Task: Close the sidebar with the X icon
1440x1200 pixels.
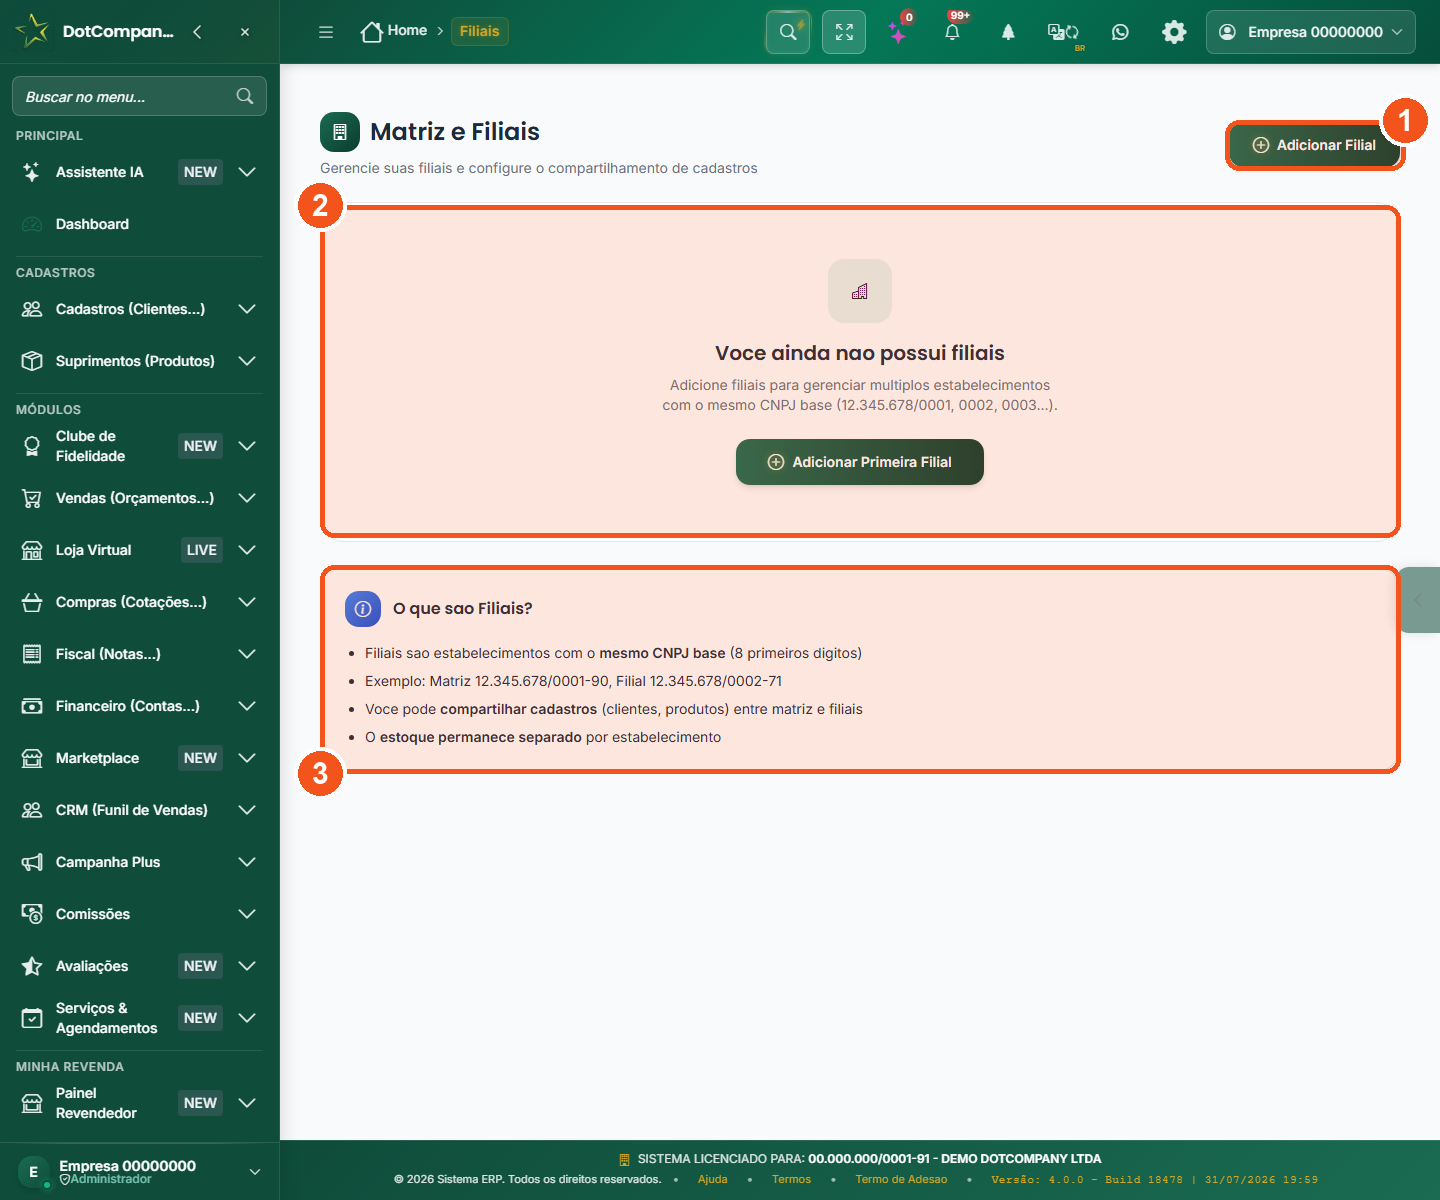Action: [x=245, y=32]
